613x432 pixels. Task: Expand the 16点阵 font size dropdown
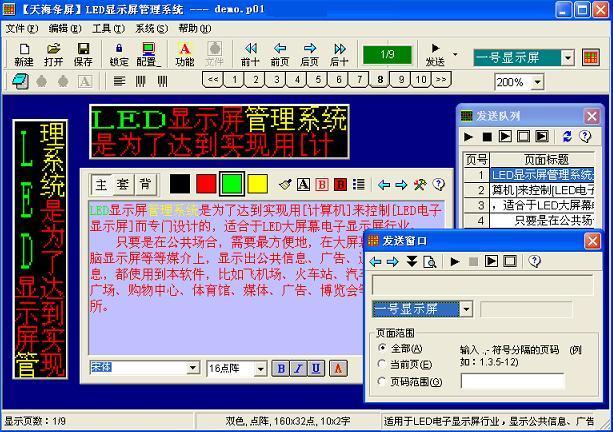pos(263,368)
